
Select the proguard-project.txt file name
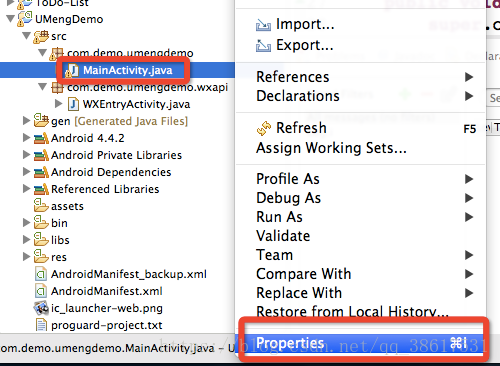coord(107,325)
